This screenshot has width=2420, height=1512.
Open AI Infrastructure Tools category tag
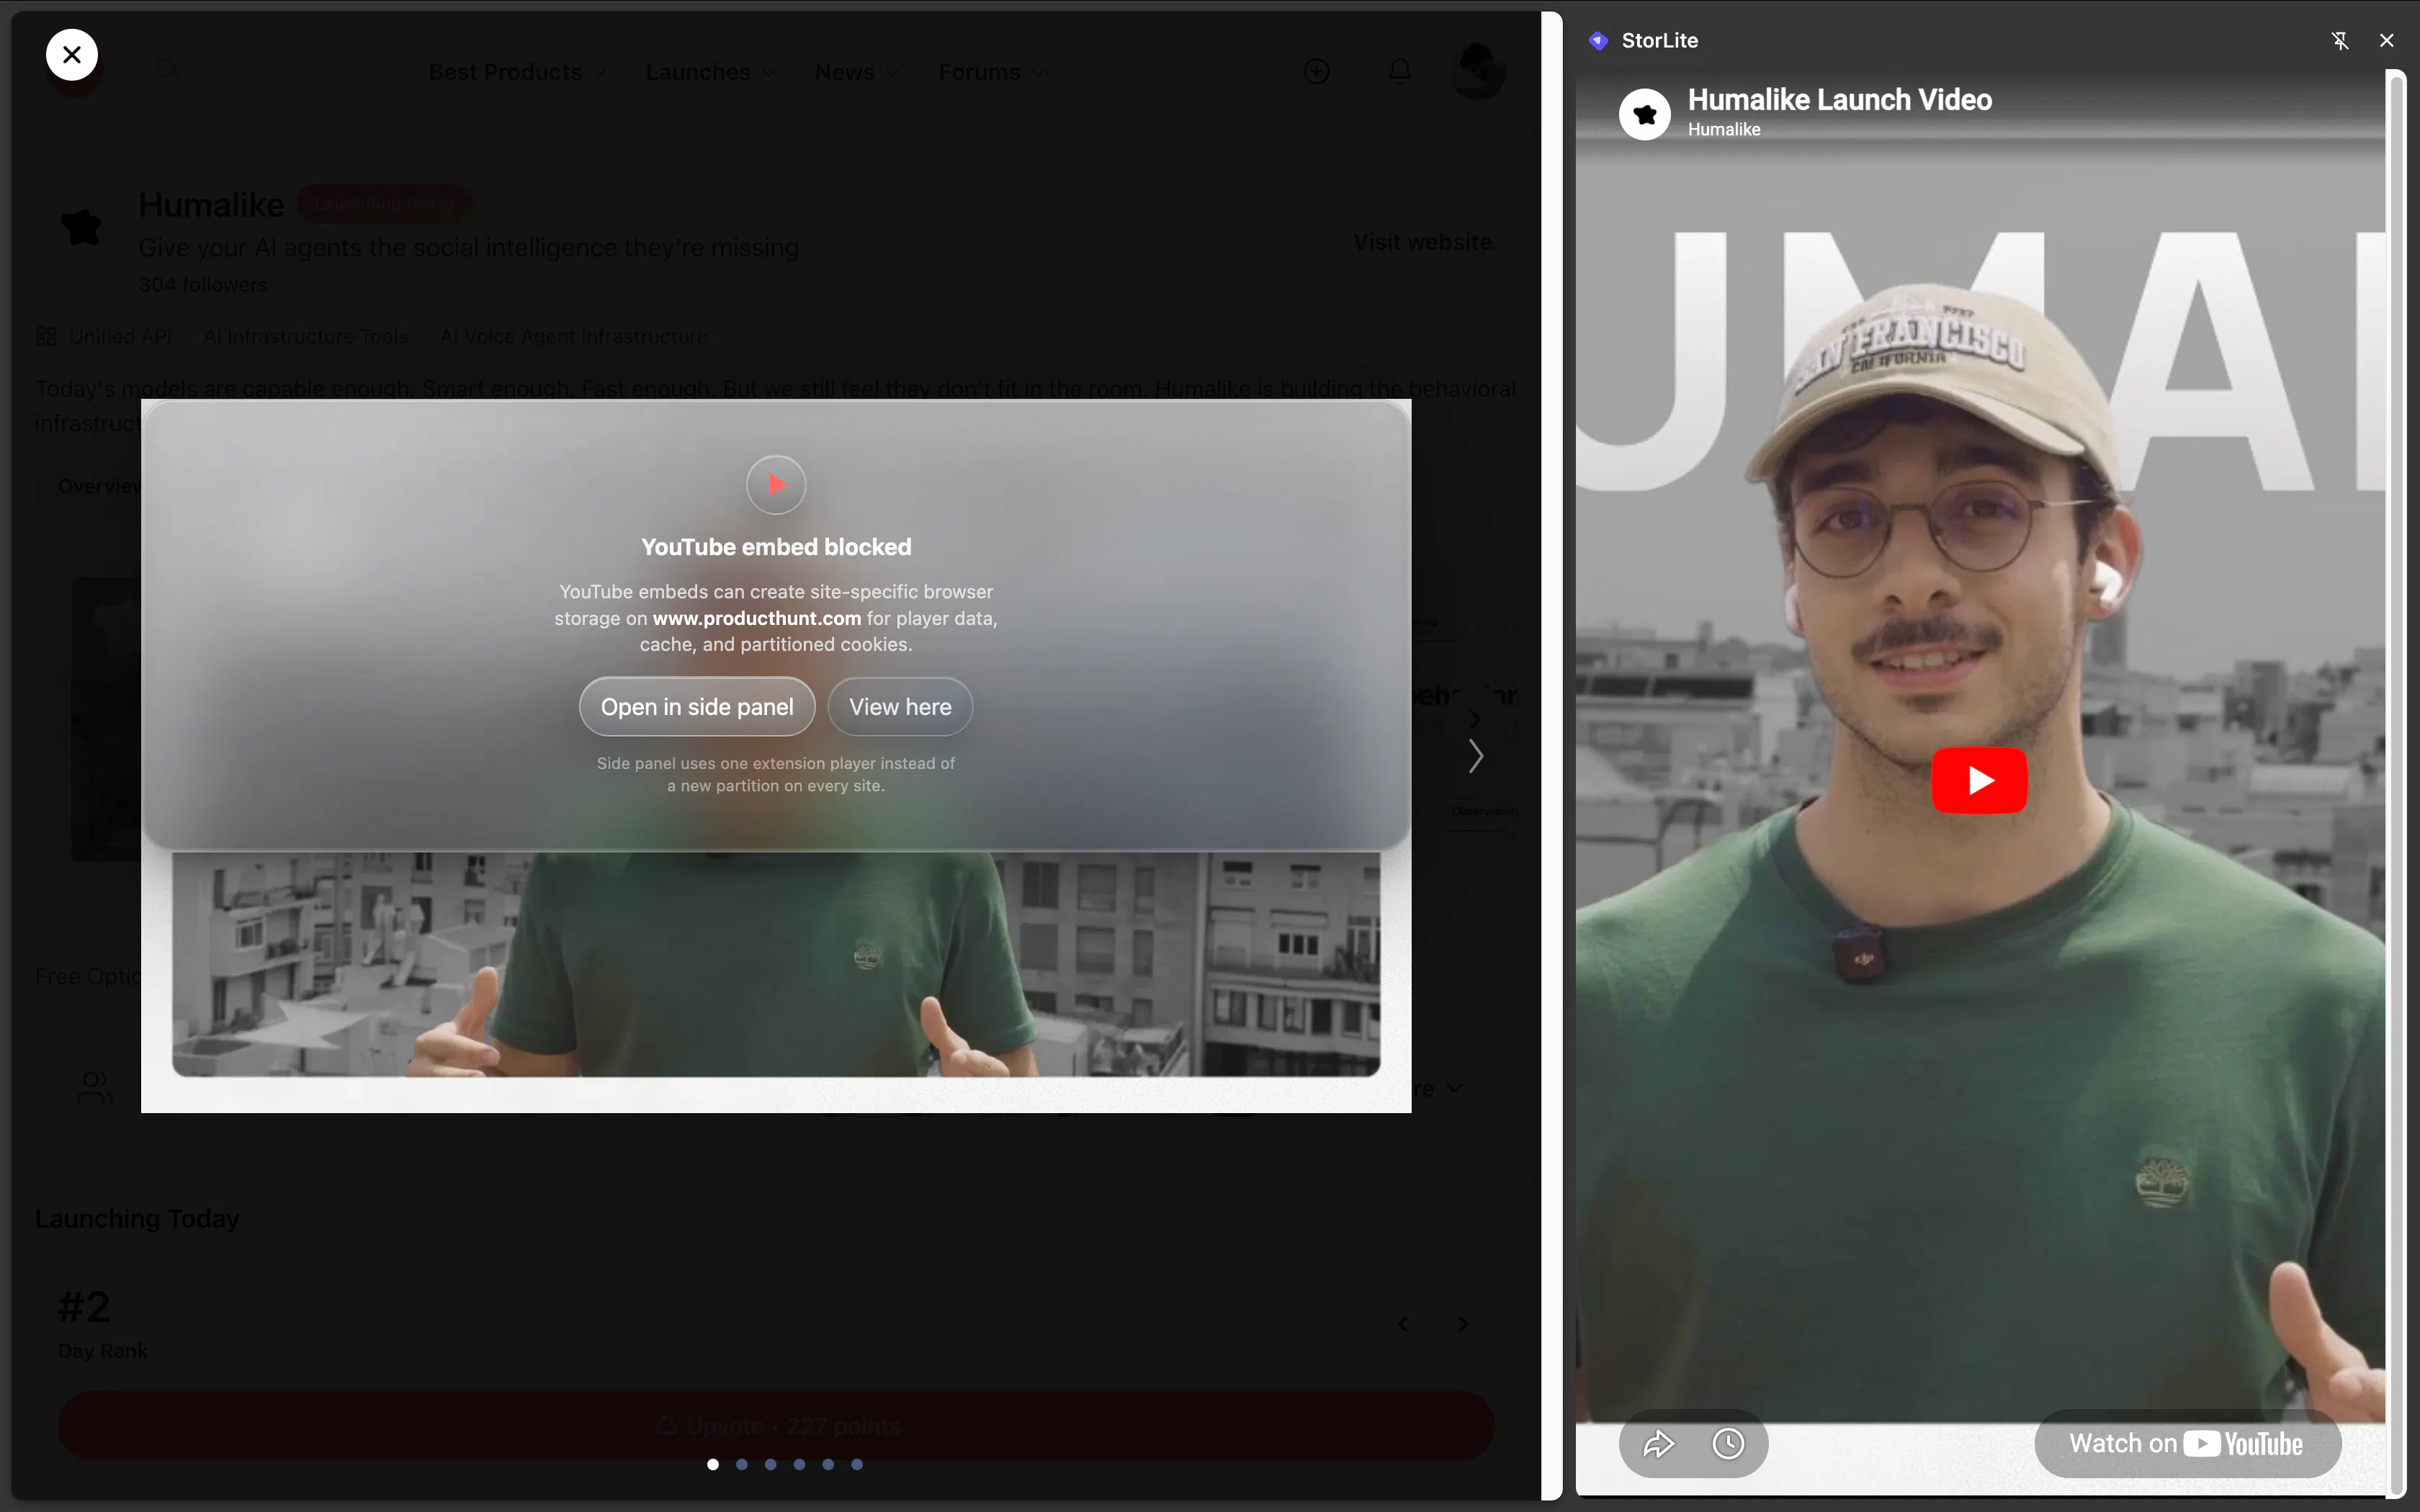[x=306, y=337]
